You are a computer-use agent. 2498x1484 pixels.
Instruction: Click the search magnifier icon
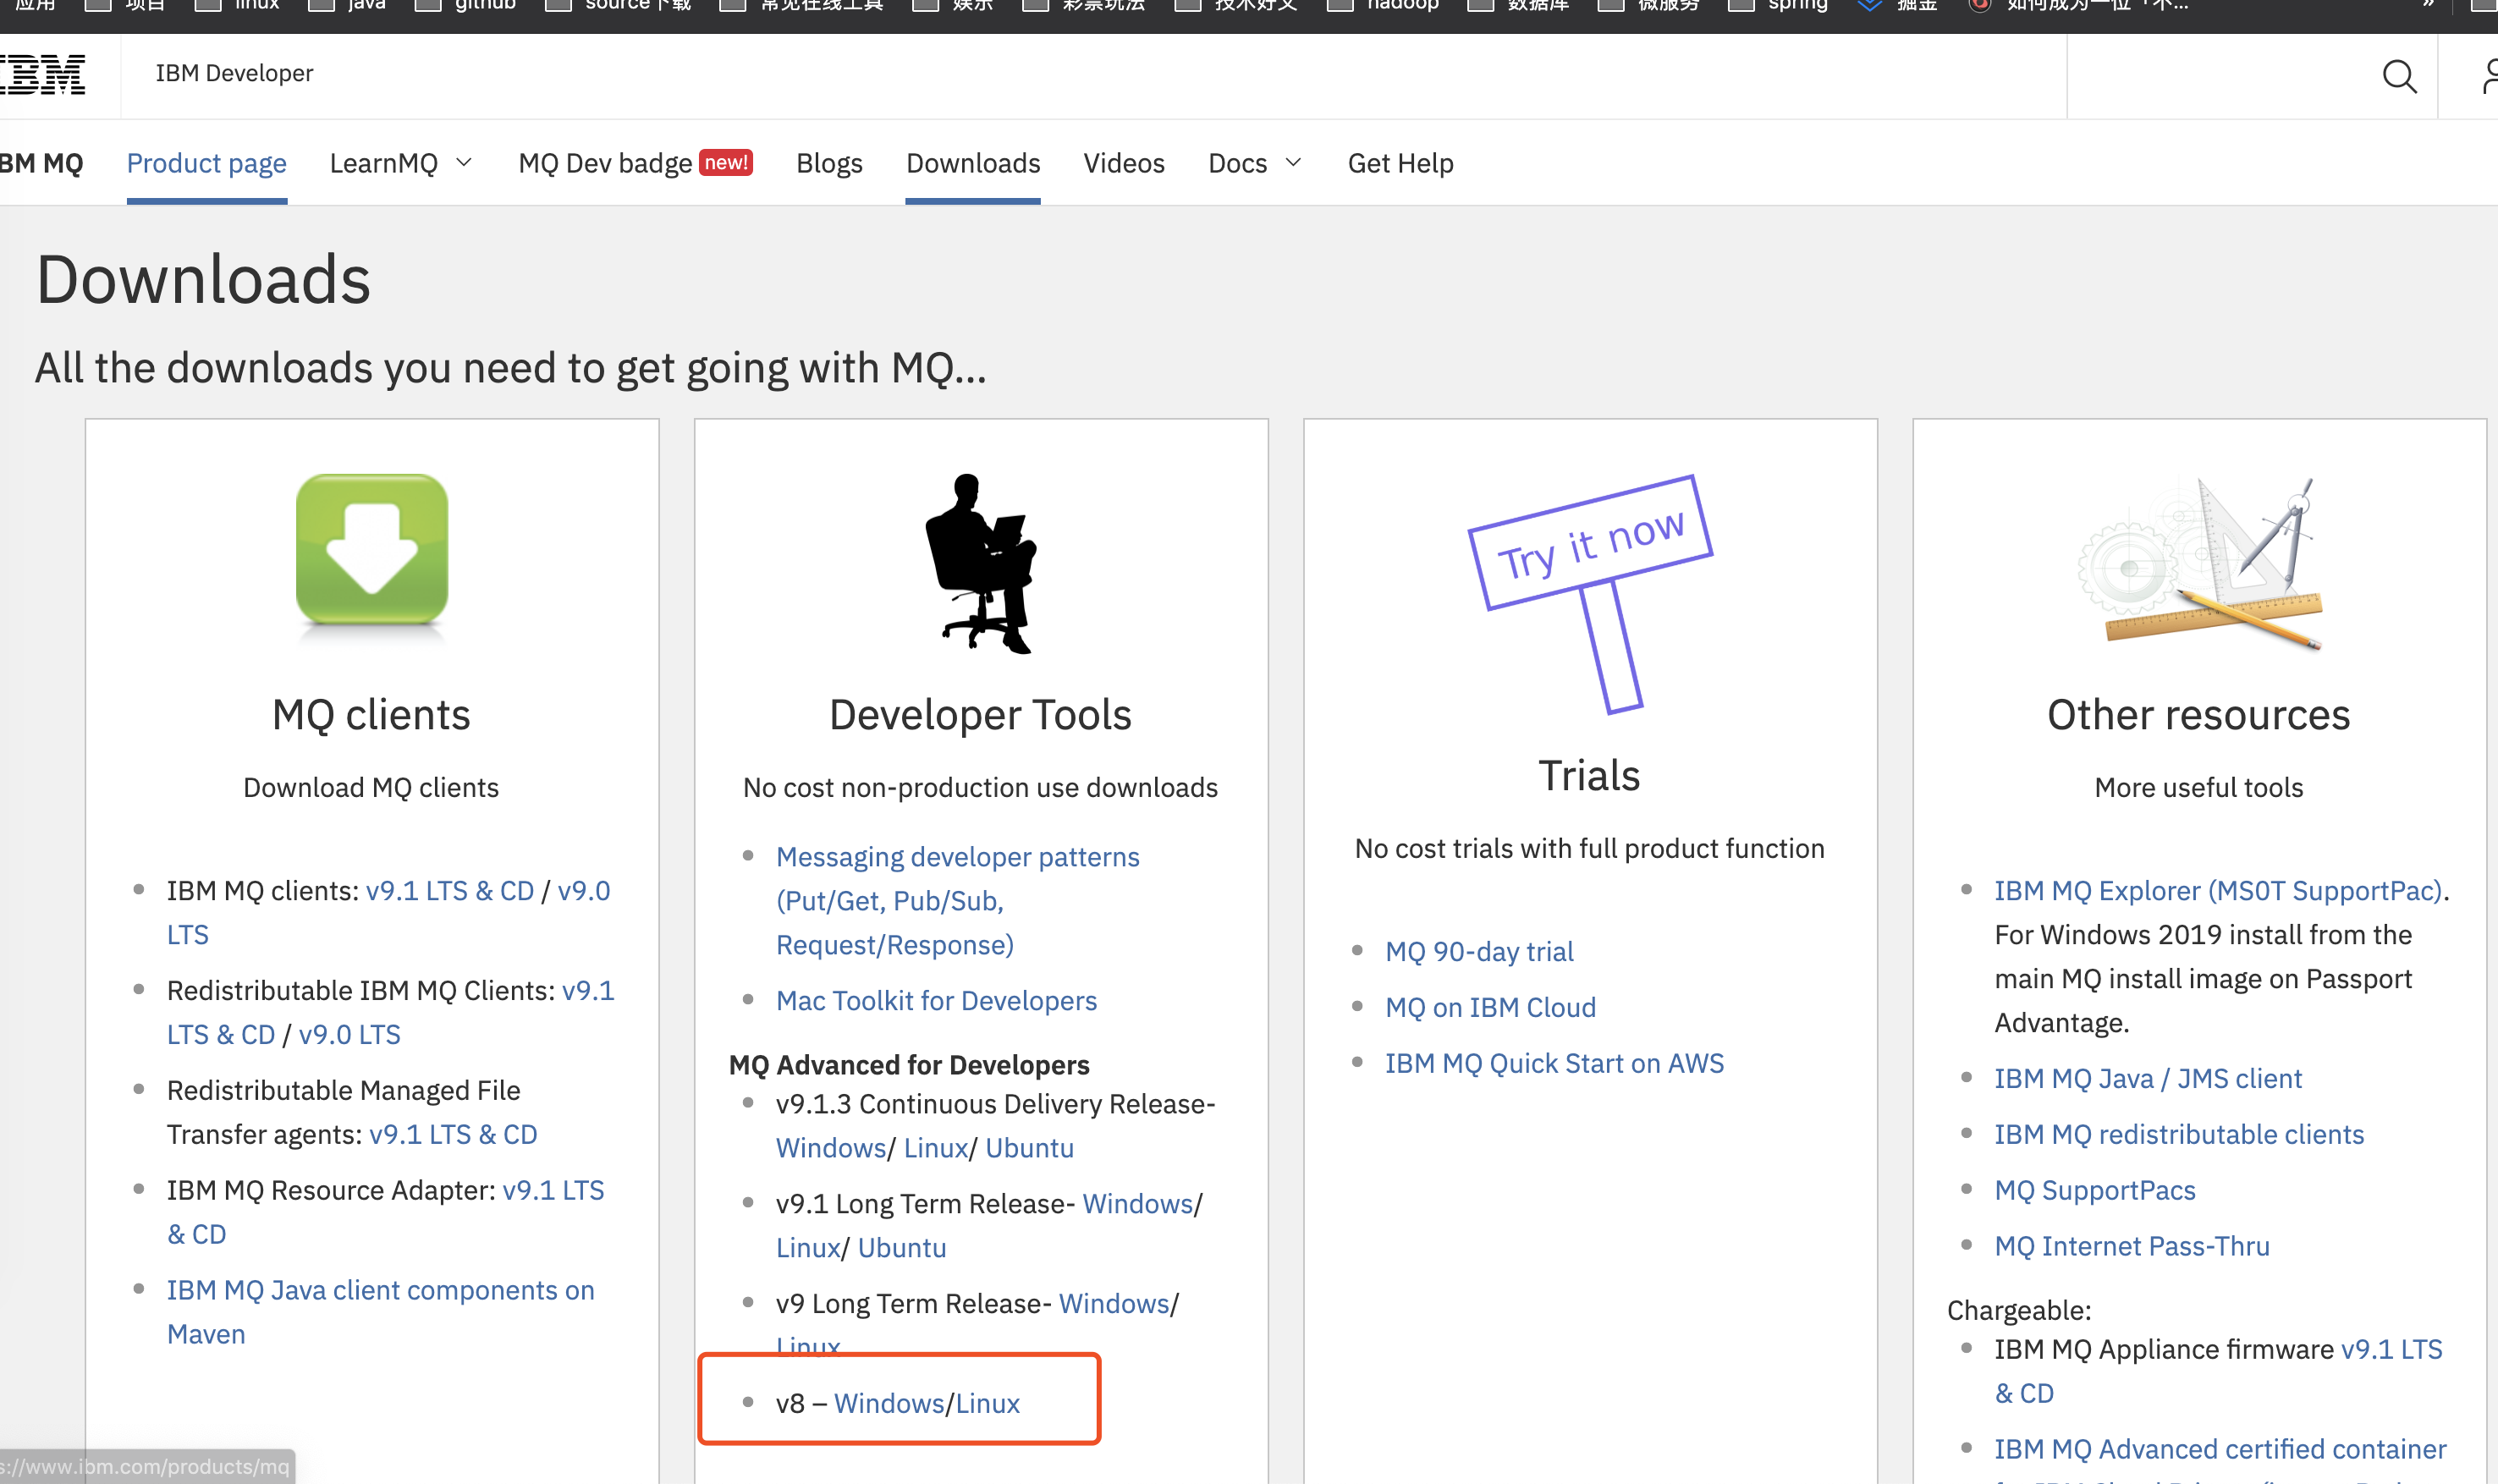coord(2399,76)
